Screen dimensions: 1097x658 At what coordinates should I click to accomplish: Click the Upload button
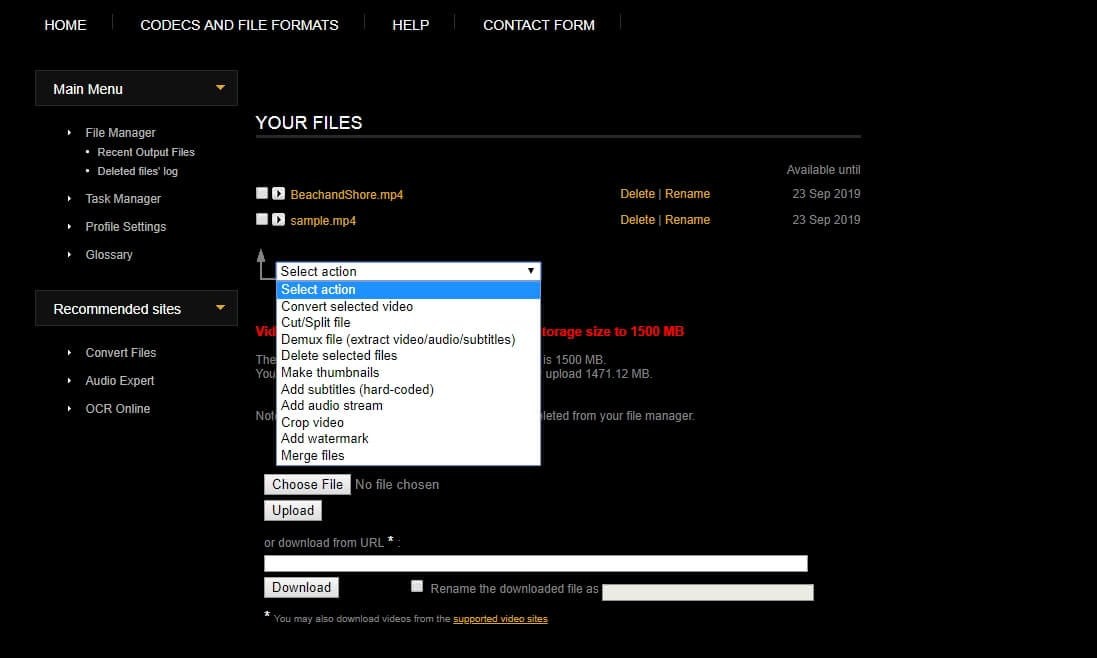pos(292,510)
